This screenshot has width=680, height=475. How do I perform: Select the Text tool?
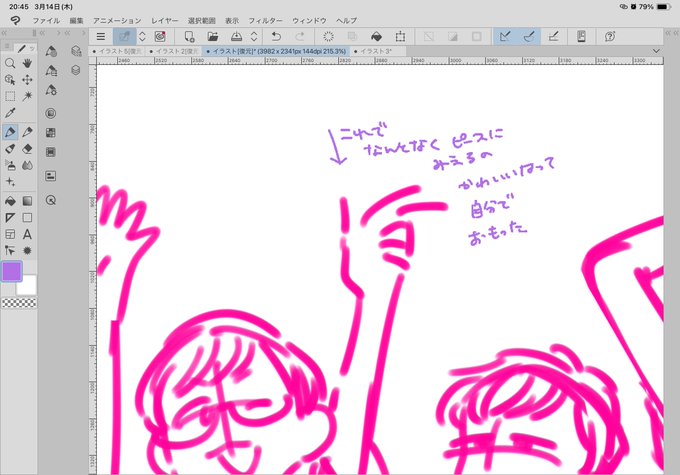click(x=27, y=234)
